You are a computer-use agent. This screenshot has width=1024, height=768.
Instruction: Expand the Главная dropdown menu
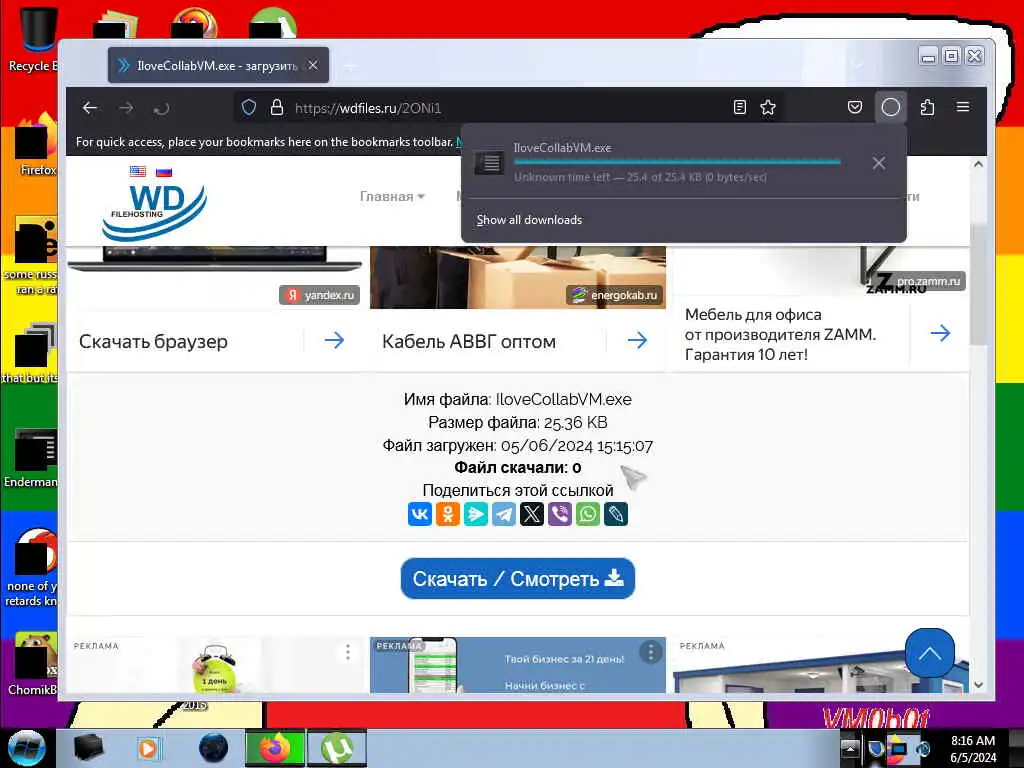(x=392, y=196)
